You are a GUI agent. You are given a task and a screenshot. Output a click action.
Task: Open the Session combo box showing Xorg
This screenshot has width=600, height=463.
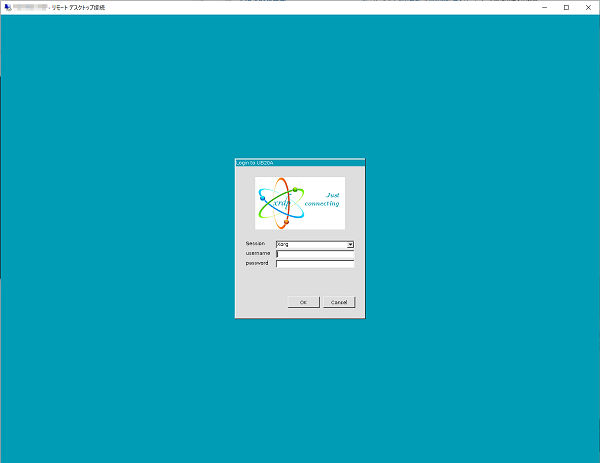[310, 244]
